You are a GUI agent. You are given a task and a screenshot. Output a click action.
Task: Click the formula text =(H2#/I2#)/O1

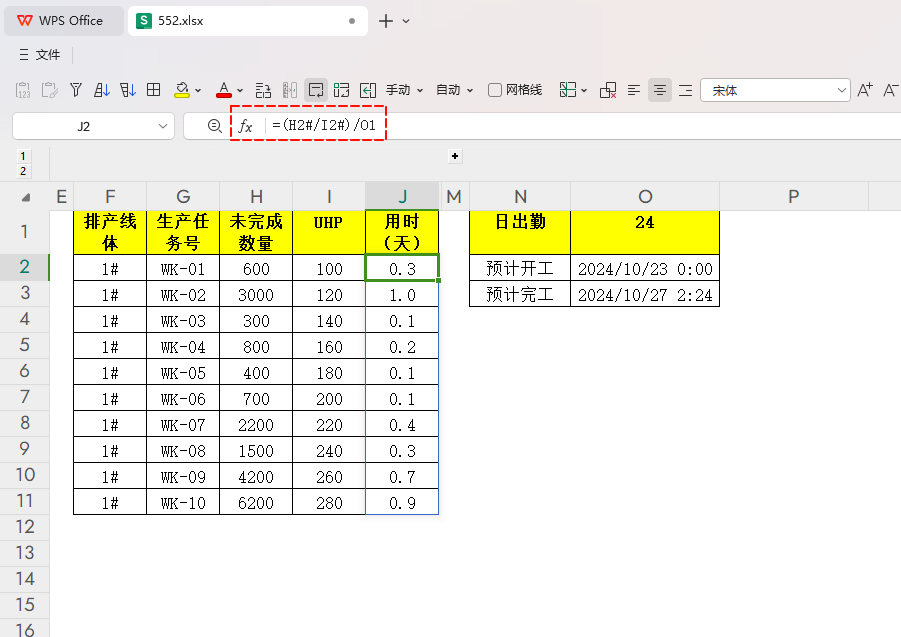(x=324, y=125)
